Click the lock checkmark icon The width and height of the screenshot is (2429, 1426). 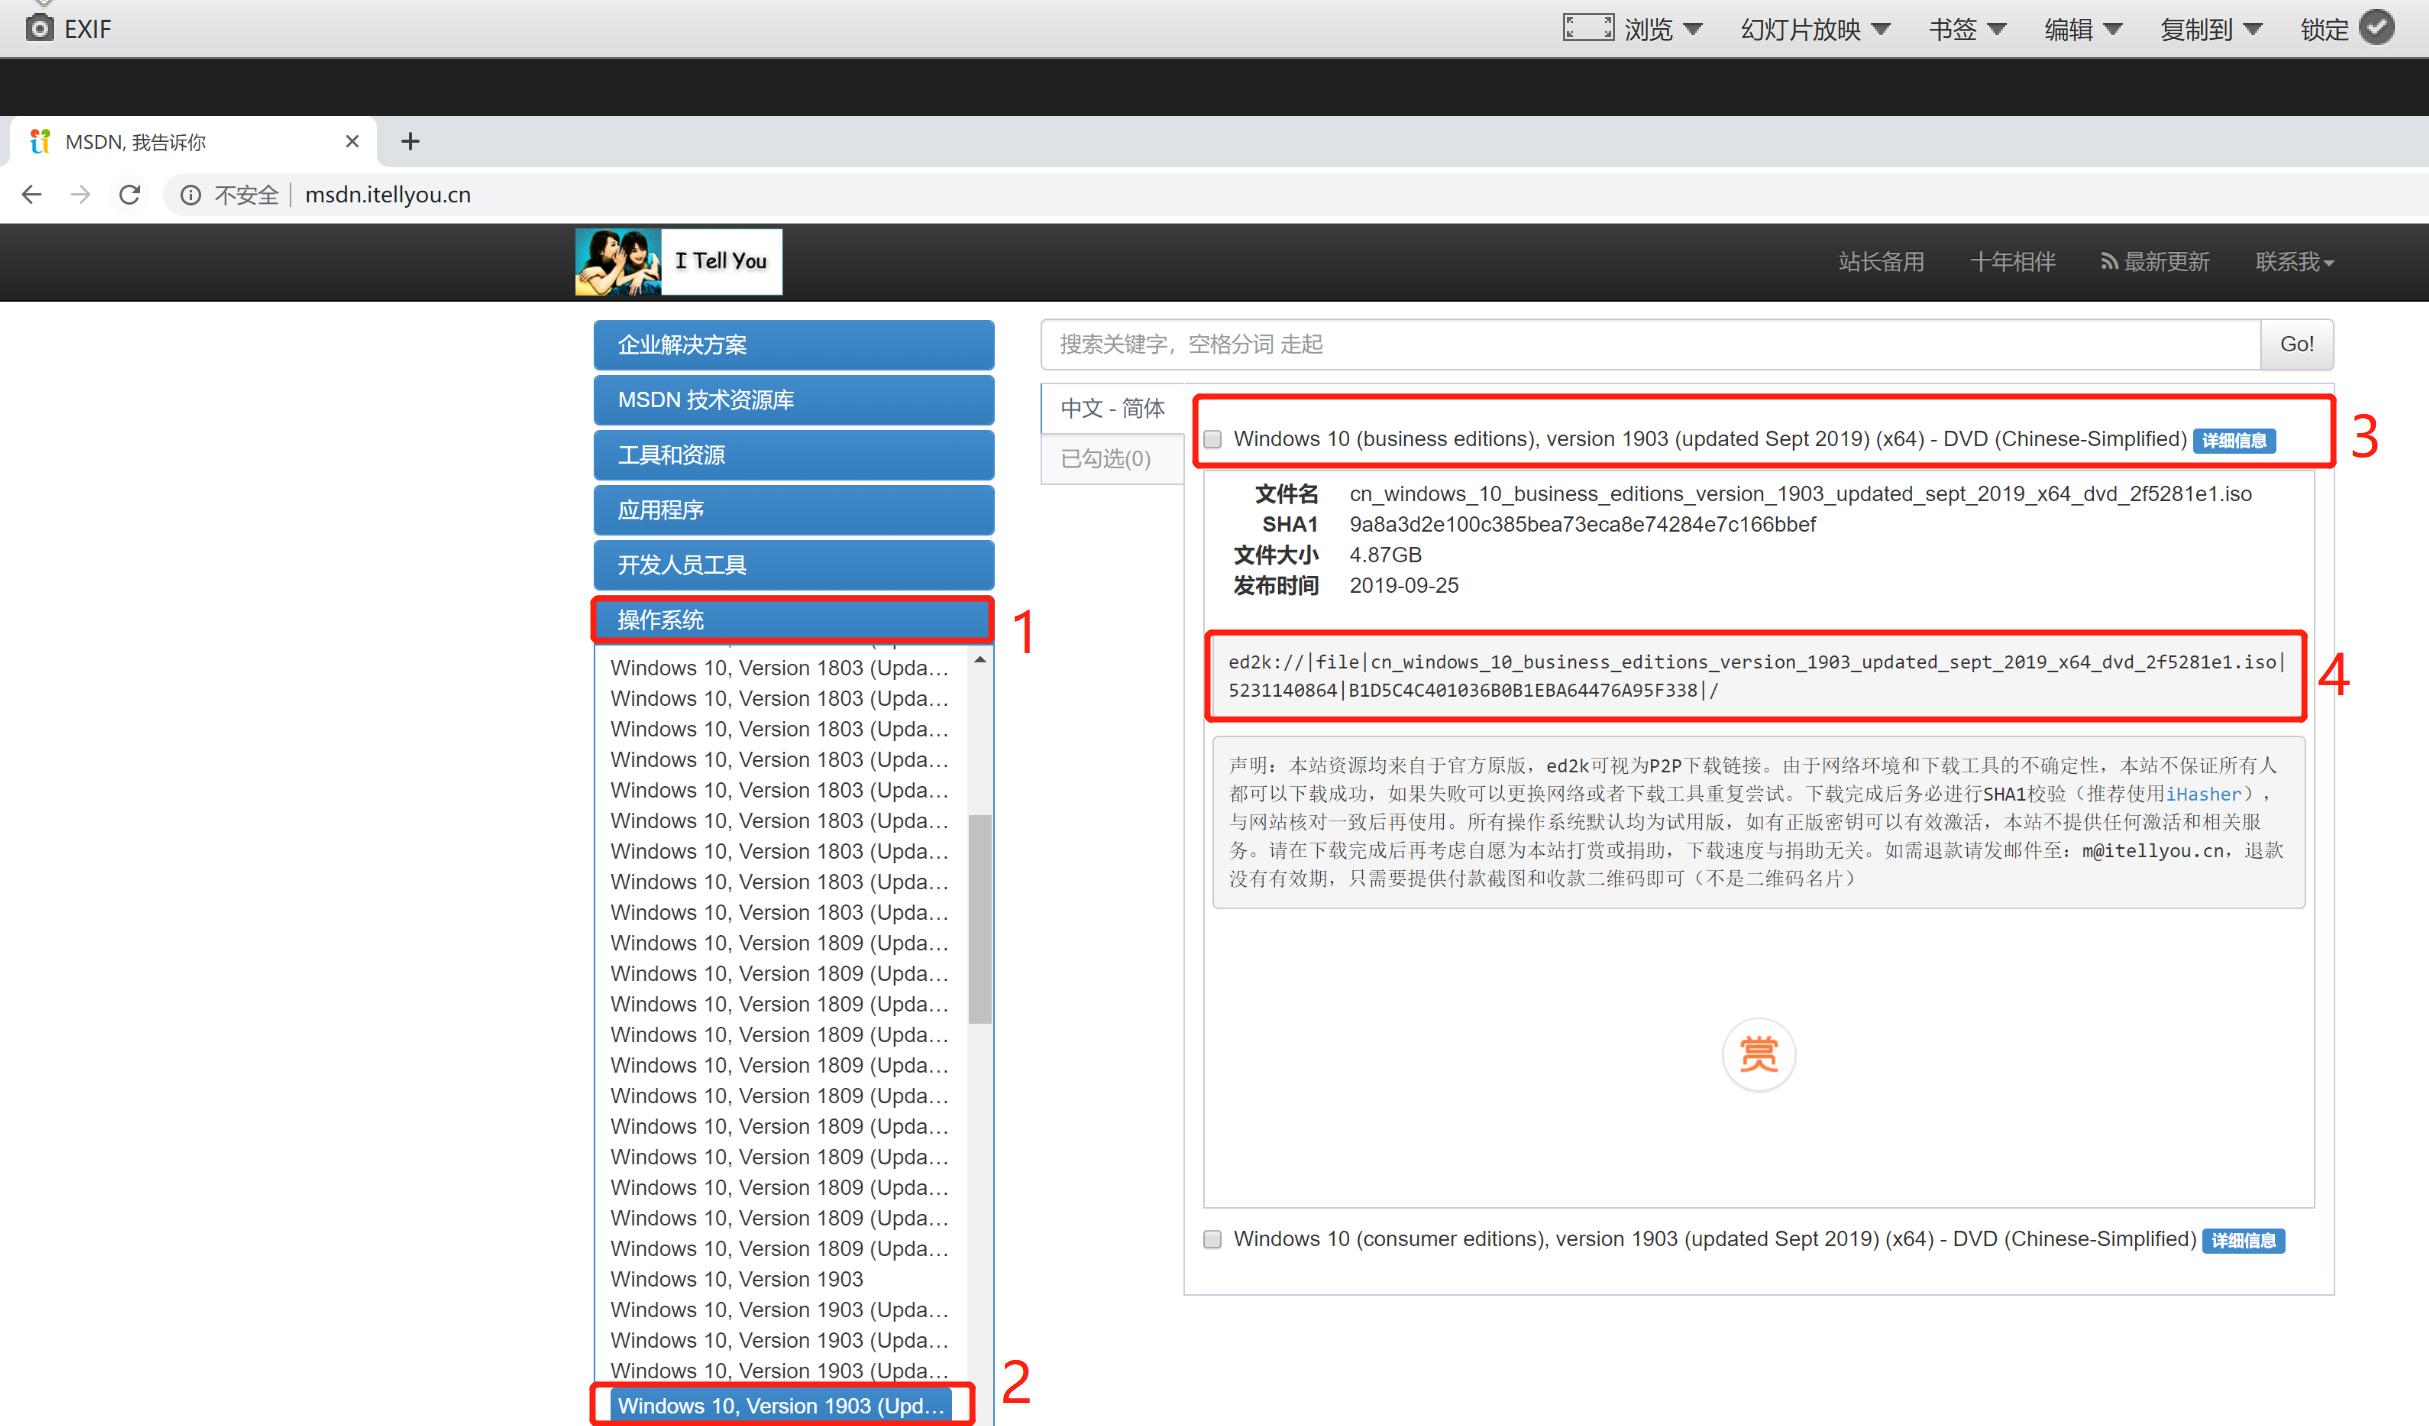[2376, 27]
